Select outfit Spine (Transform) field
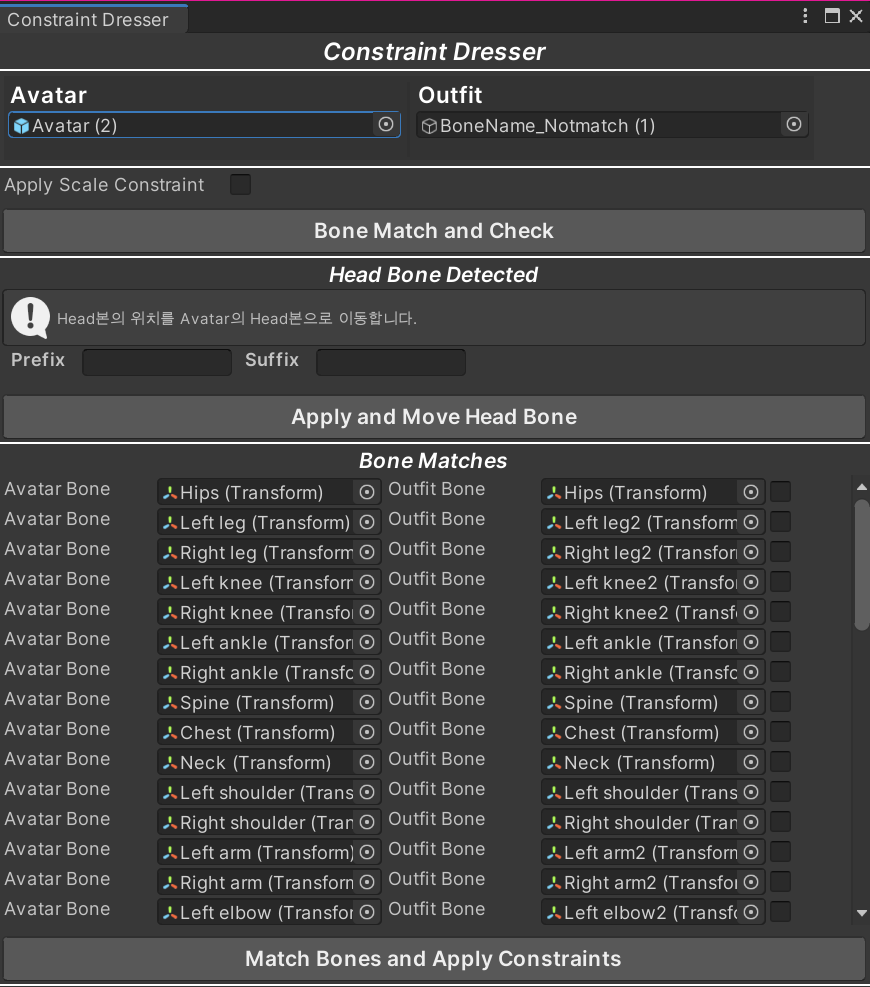The width and height of the screenshot is (870, 987). pyautogui.click(x=653, y=702)
